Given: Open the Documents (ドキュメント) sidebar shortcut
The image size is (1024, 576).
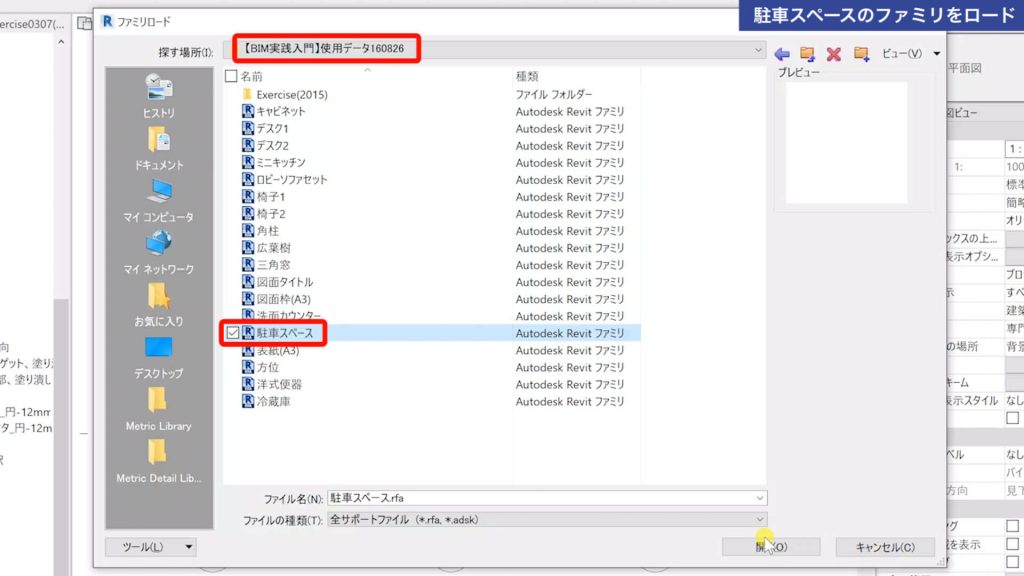Looking at the screenshot, I should [x=158, y=149].
